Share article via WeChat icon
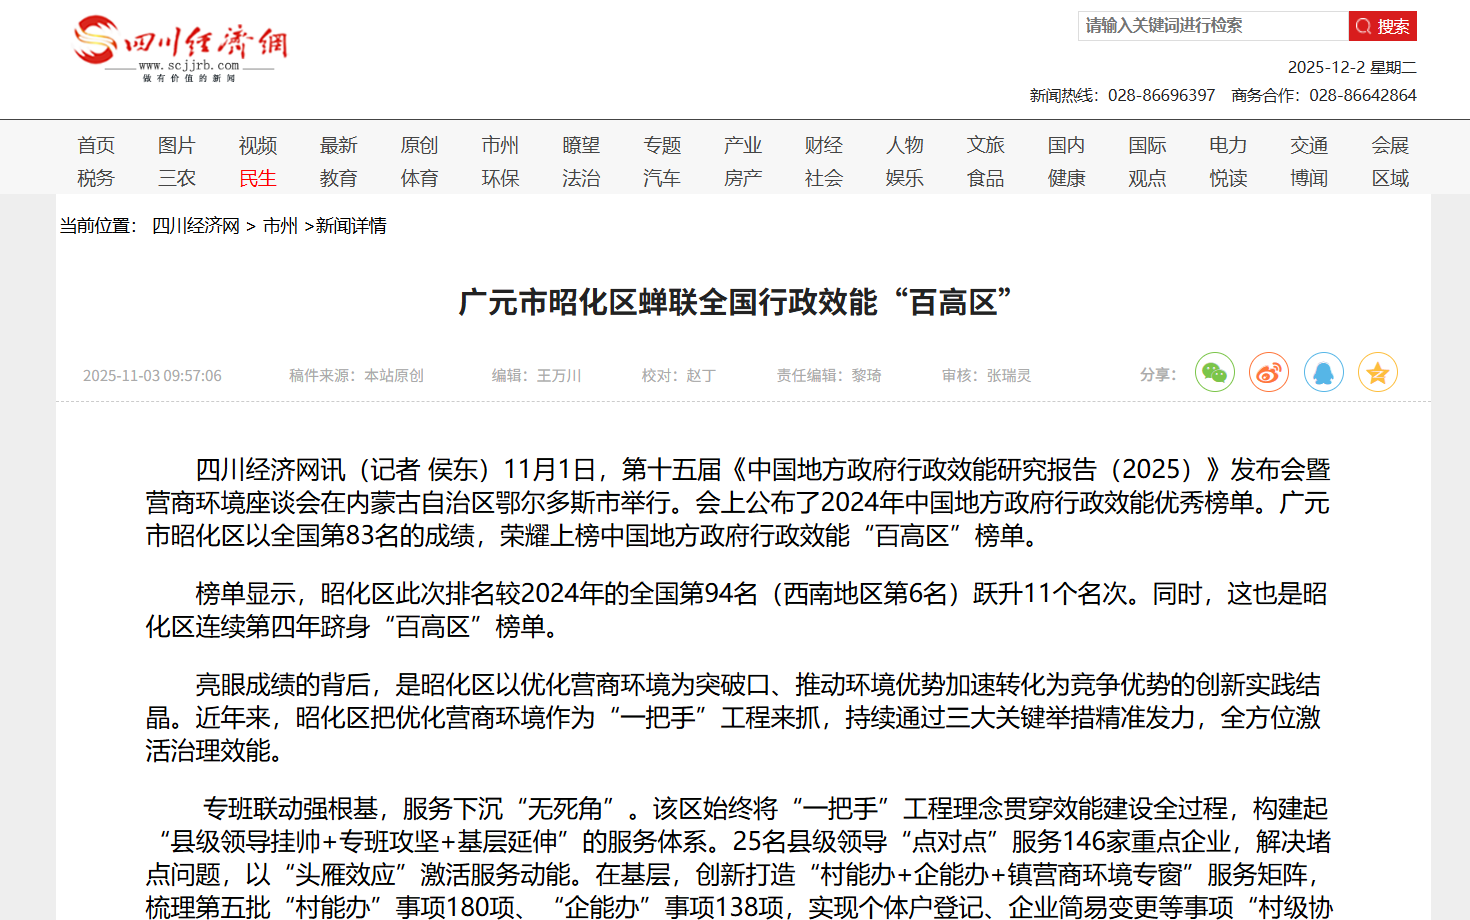 [x=1214, y=373]
